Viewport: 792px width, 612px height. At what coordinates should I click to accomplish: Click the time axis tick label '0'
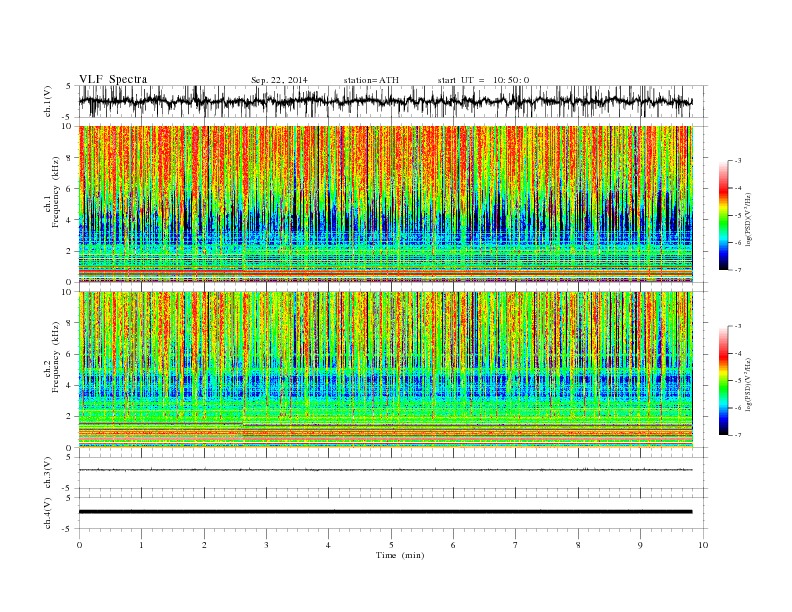(x=79, y=545)
